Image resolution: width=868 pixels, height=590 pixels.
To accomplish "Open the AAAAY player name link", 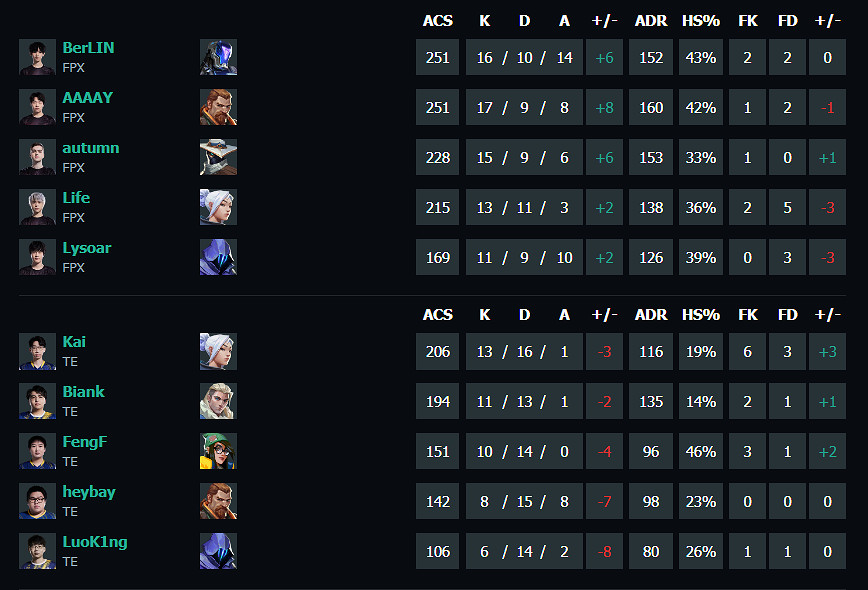I will point(87,98).
